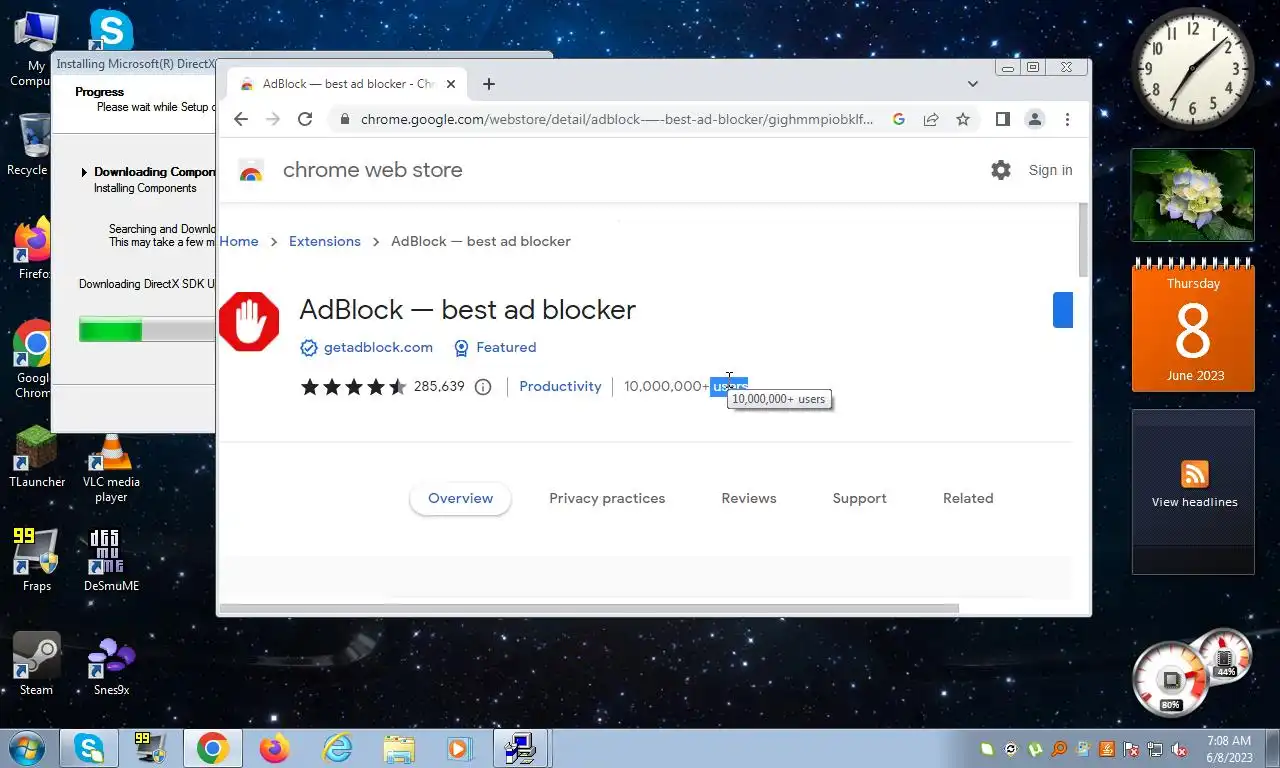
Task: Click the network tray icon
Action: [x=1155, y=749]
